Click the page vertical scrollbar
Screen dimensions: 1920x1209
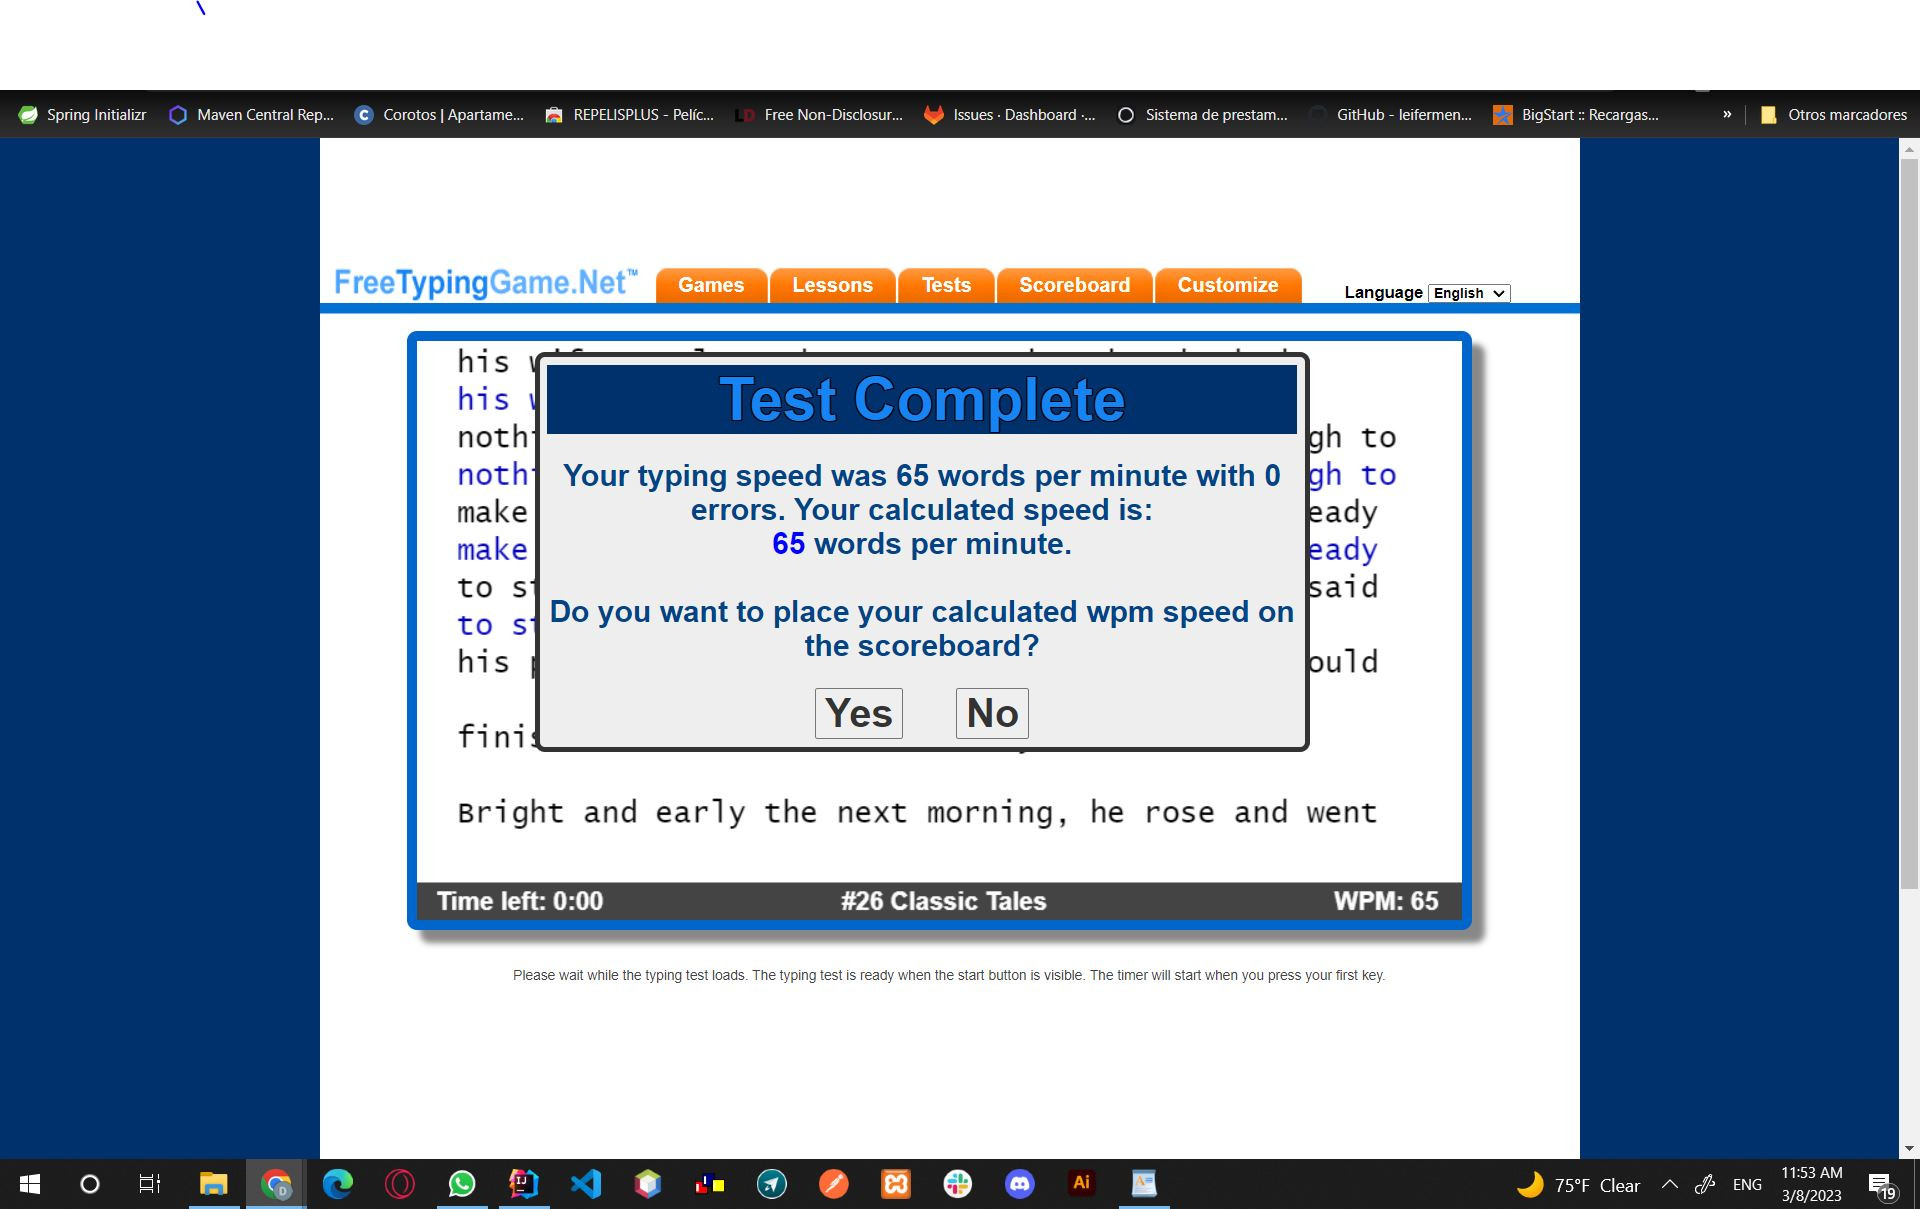[1909, 520]
